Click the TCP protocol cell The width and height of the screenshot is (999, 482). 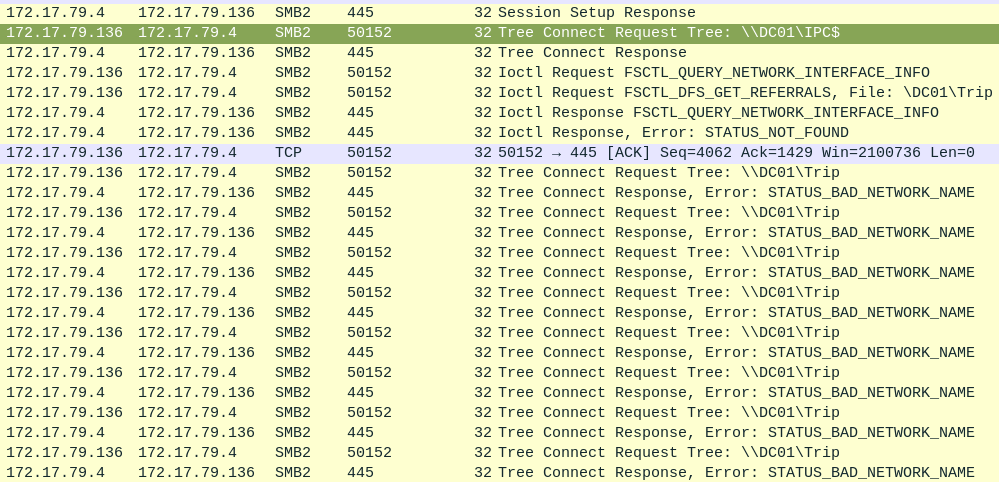click(x=288, y=153)
